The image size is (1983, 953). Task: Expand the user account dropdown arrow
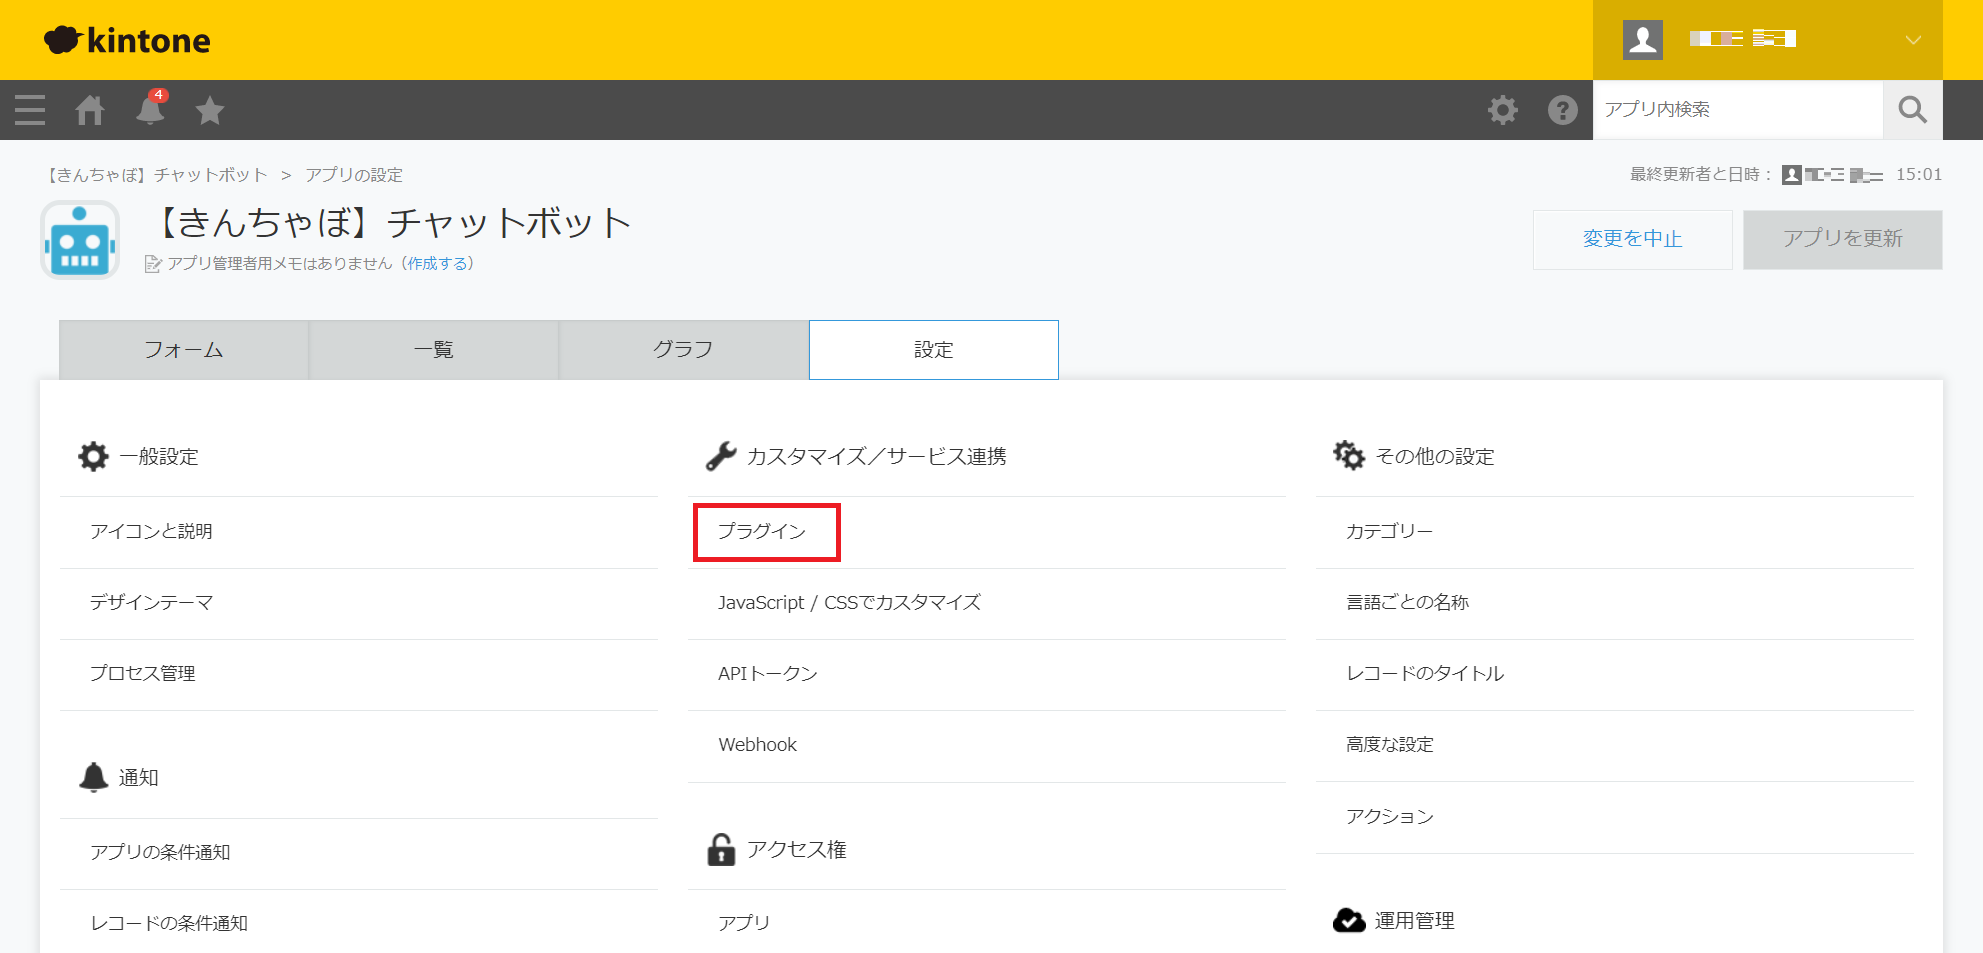1912,40
